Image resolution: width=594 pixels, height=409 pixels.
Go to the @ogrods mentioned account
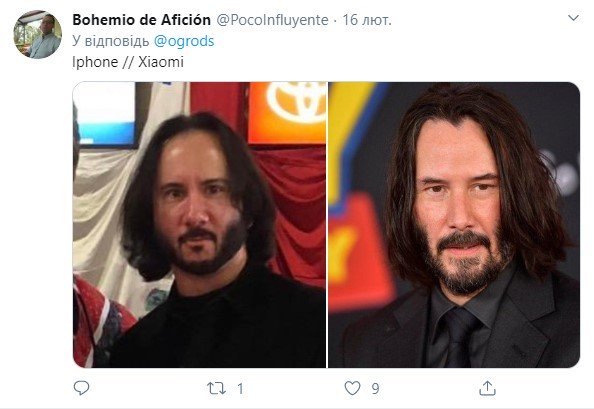click(184, 41)
